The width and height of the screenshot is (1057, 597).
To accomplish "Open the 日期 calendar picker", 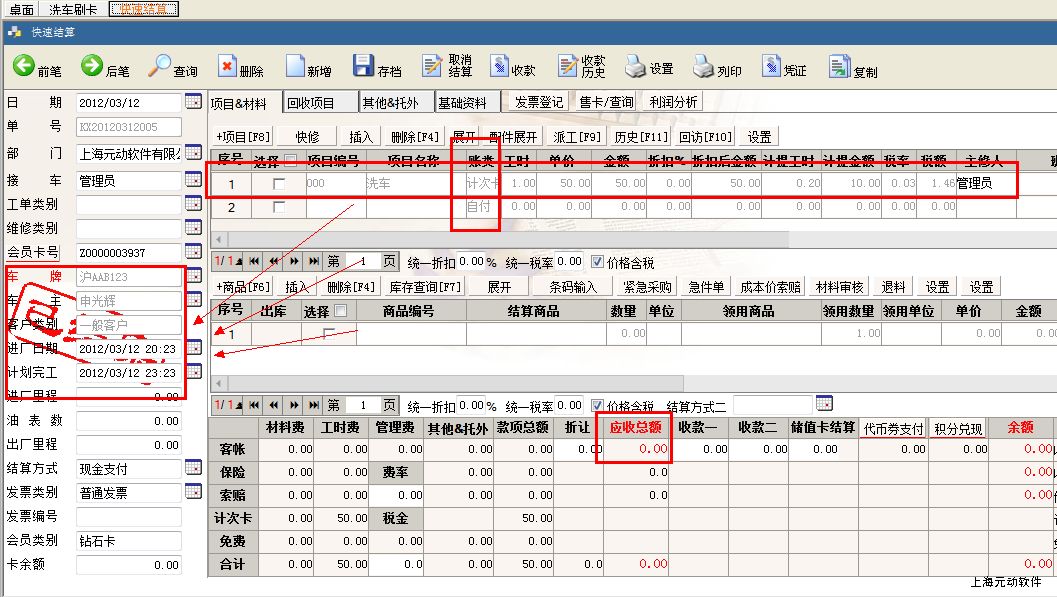I will click(x=193, y=102).
